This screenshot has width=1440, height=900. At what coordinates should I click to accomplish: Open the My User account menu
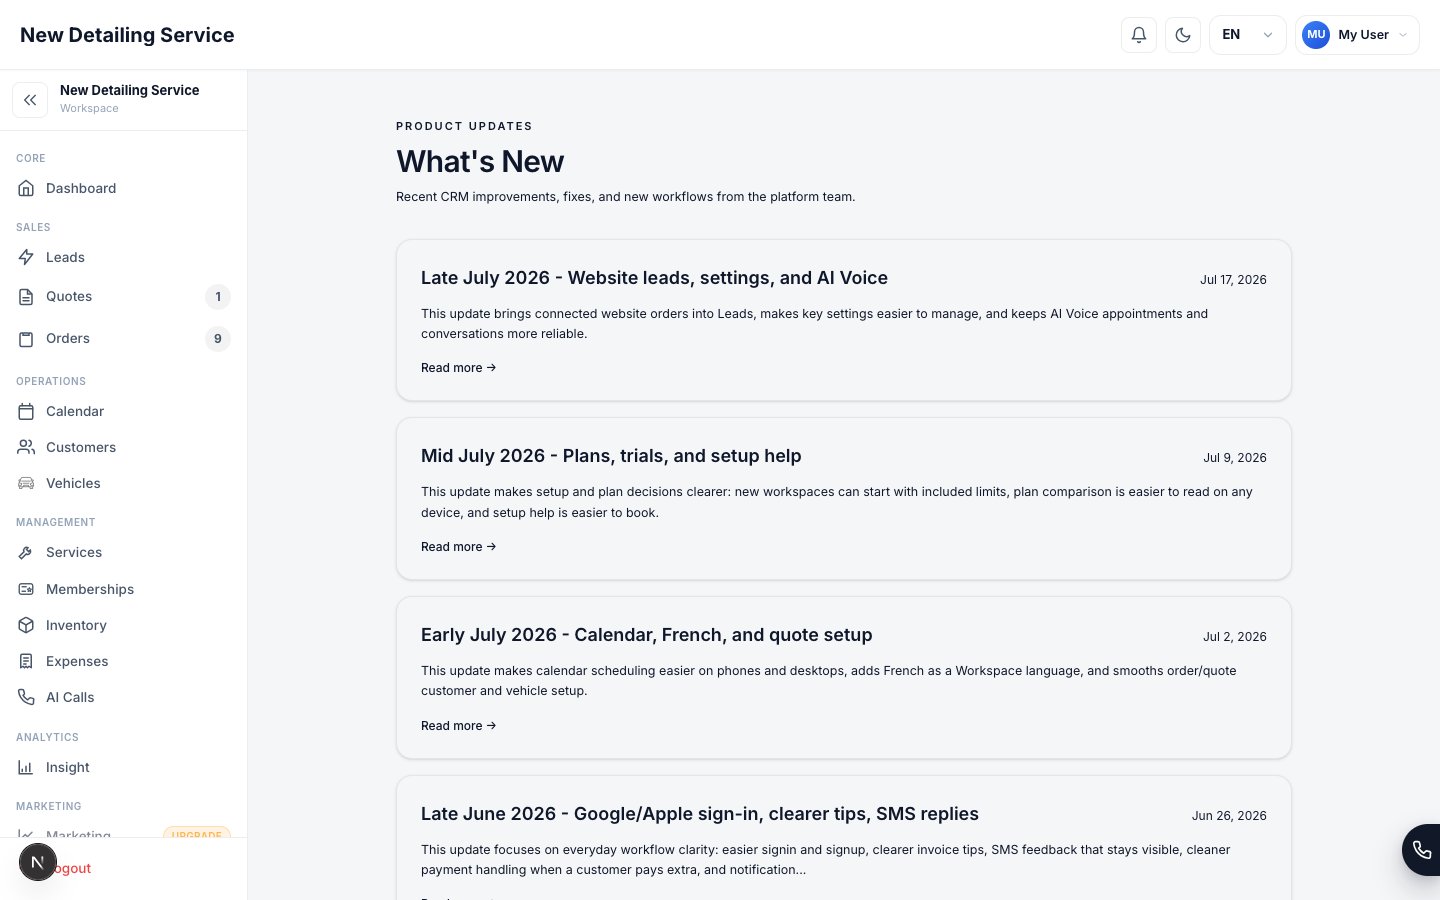pyautogui.click(x=1357, y=35)
